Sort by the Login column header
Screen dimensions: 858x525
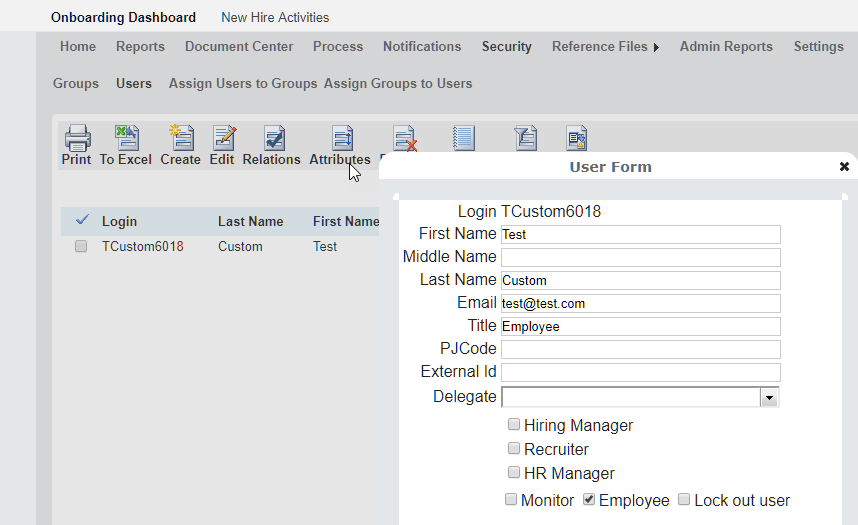pos(119,221)
